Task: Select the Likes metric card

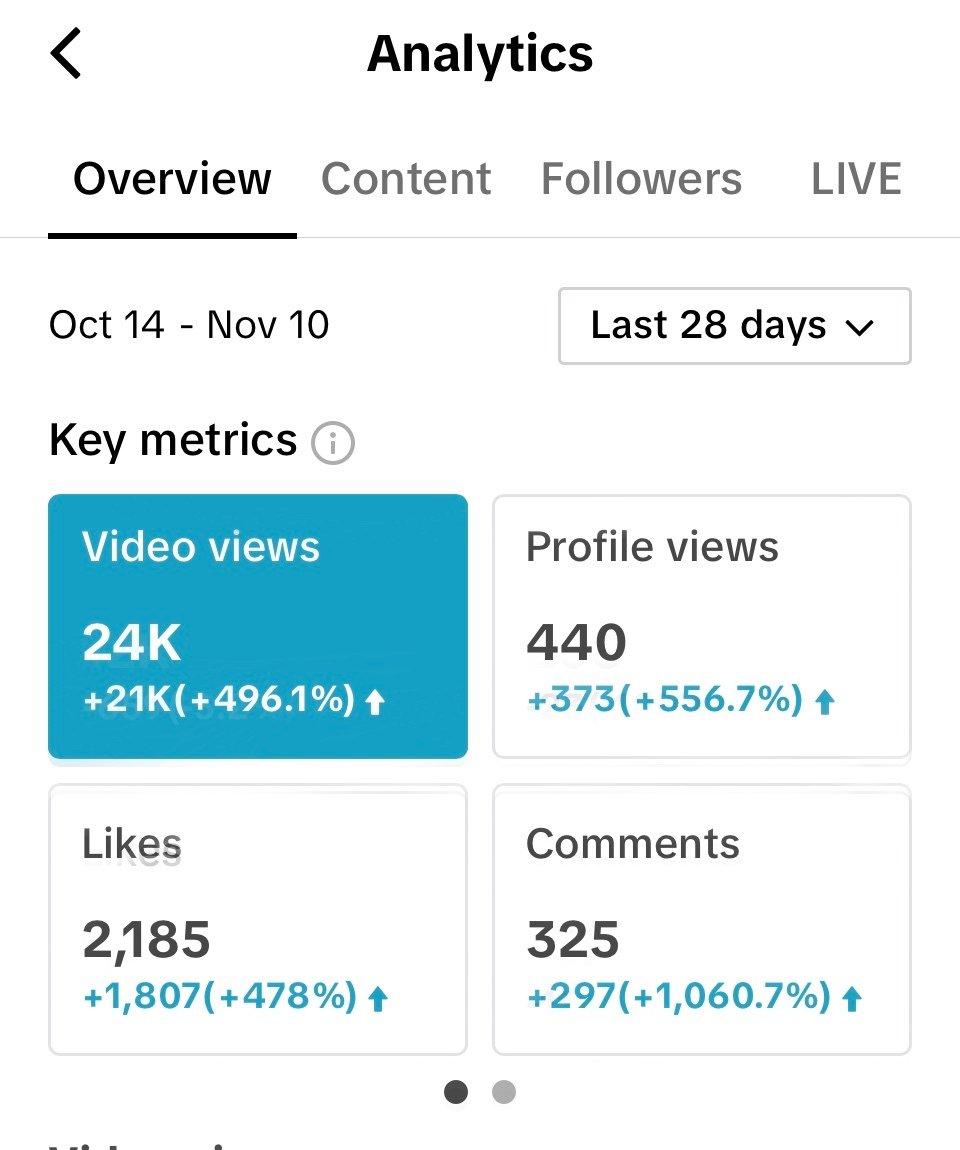Action: tap(258, 920)
